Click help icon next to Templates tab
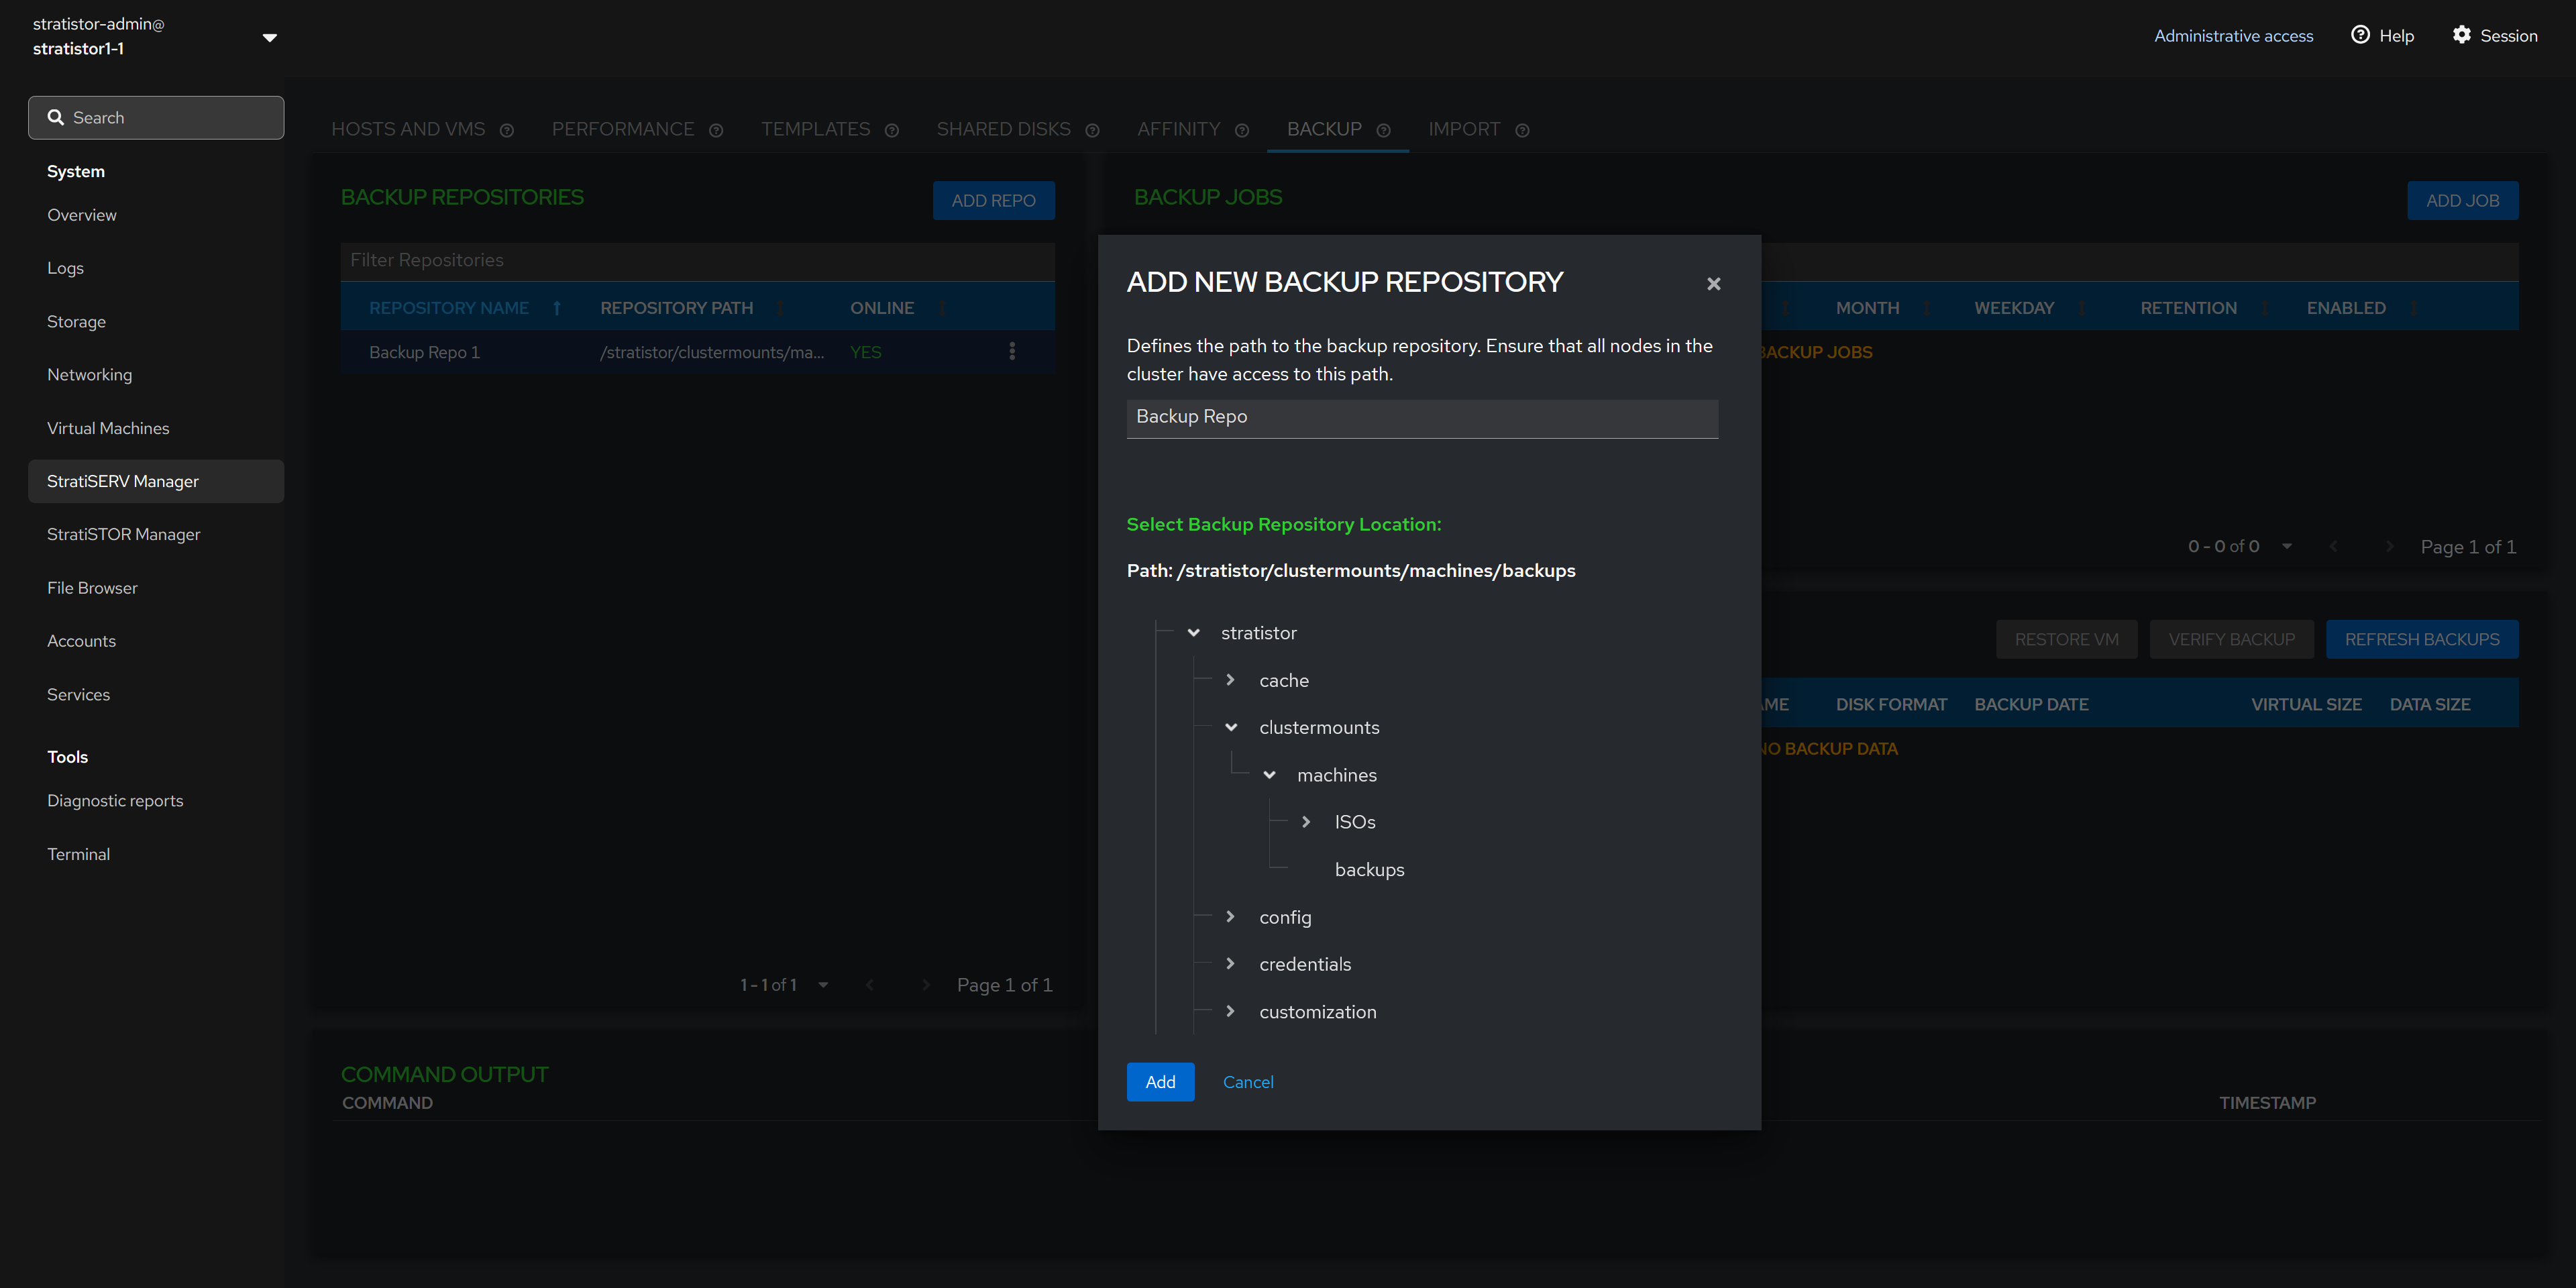 pyautogui.click(x=891, y=131)
